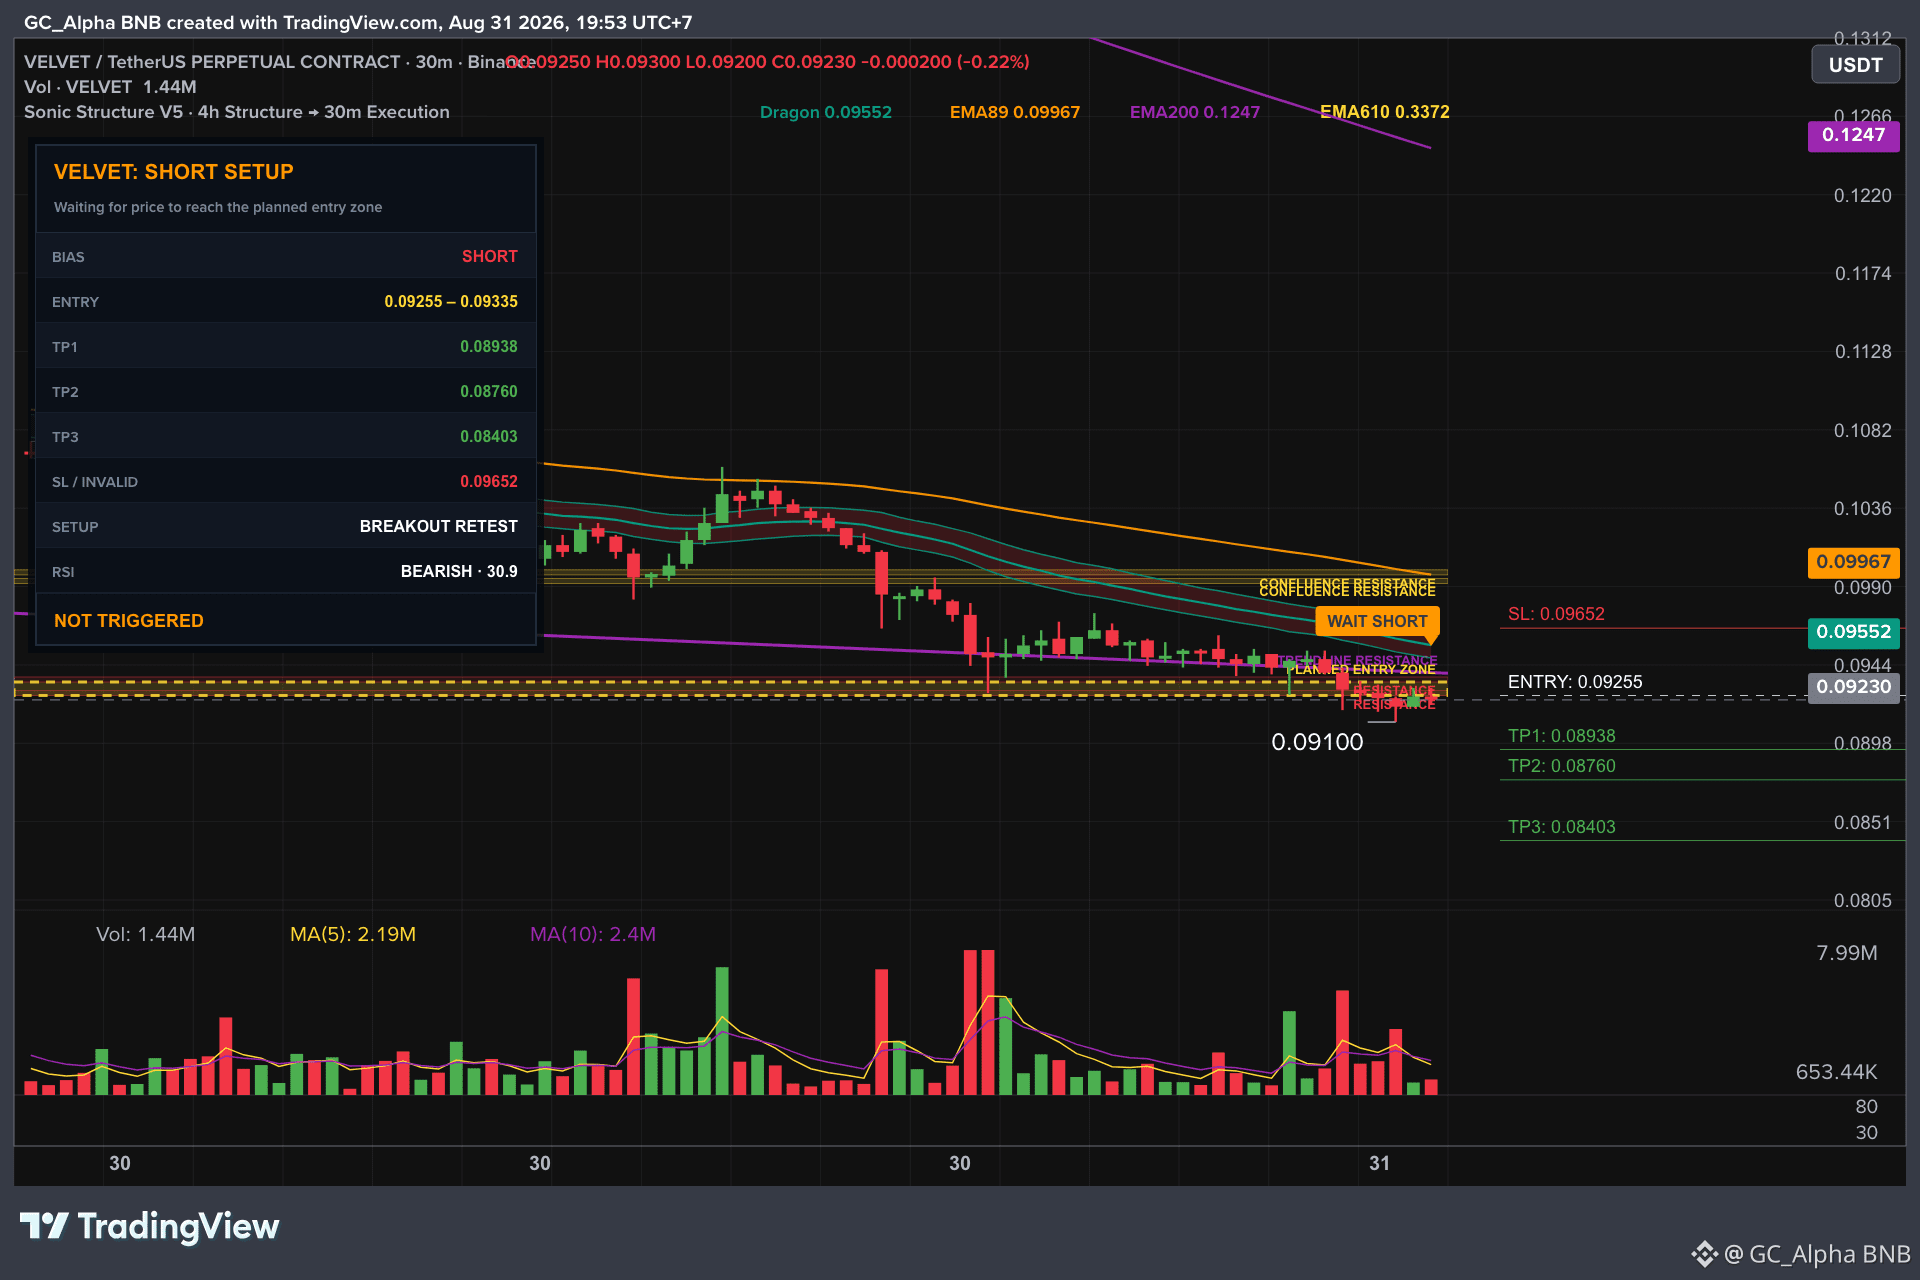Click the TP2: 0.08760 chart line label
Viewport: 1920px width, 1280px height.
pos(1562,766)
